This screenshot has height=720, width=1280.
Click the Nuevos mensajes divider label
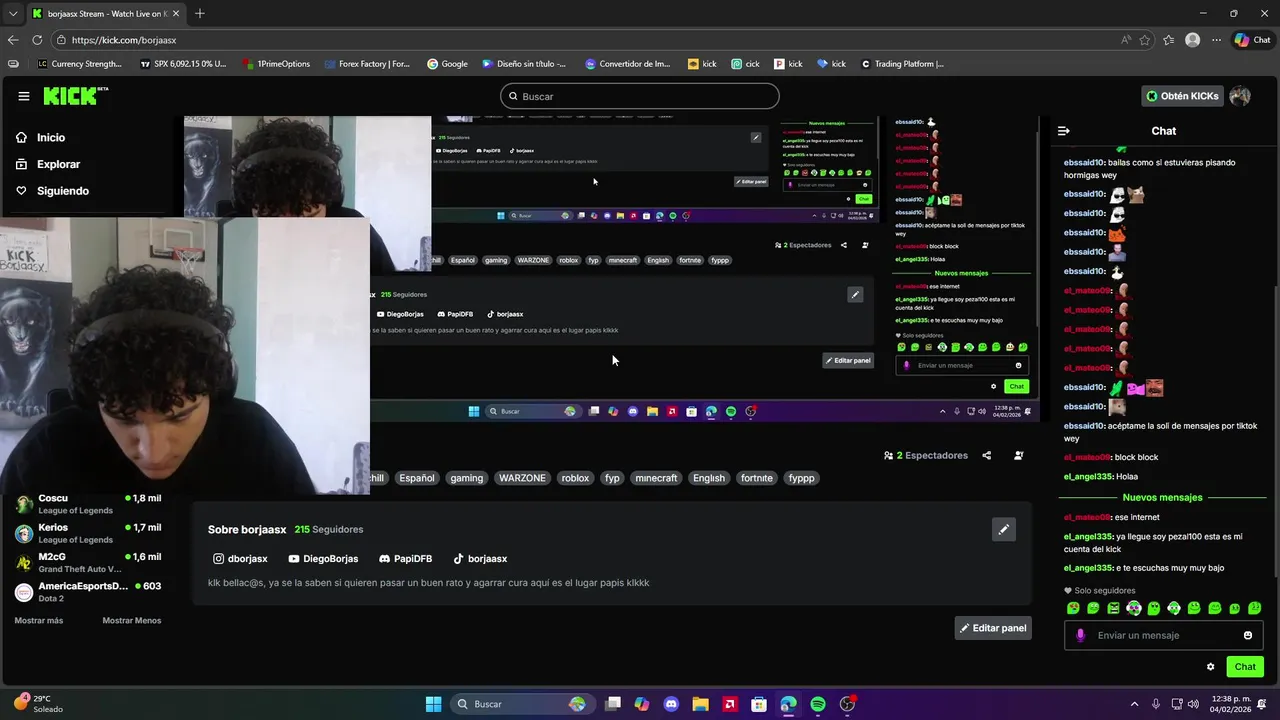[1162, 497]
